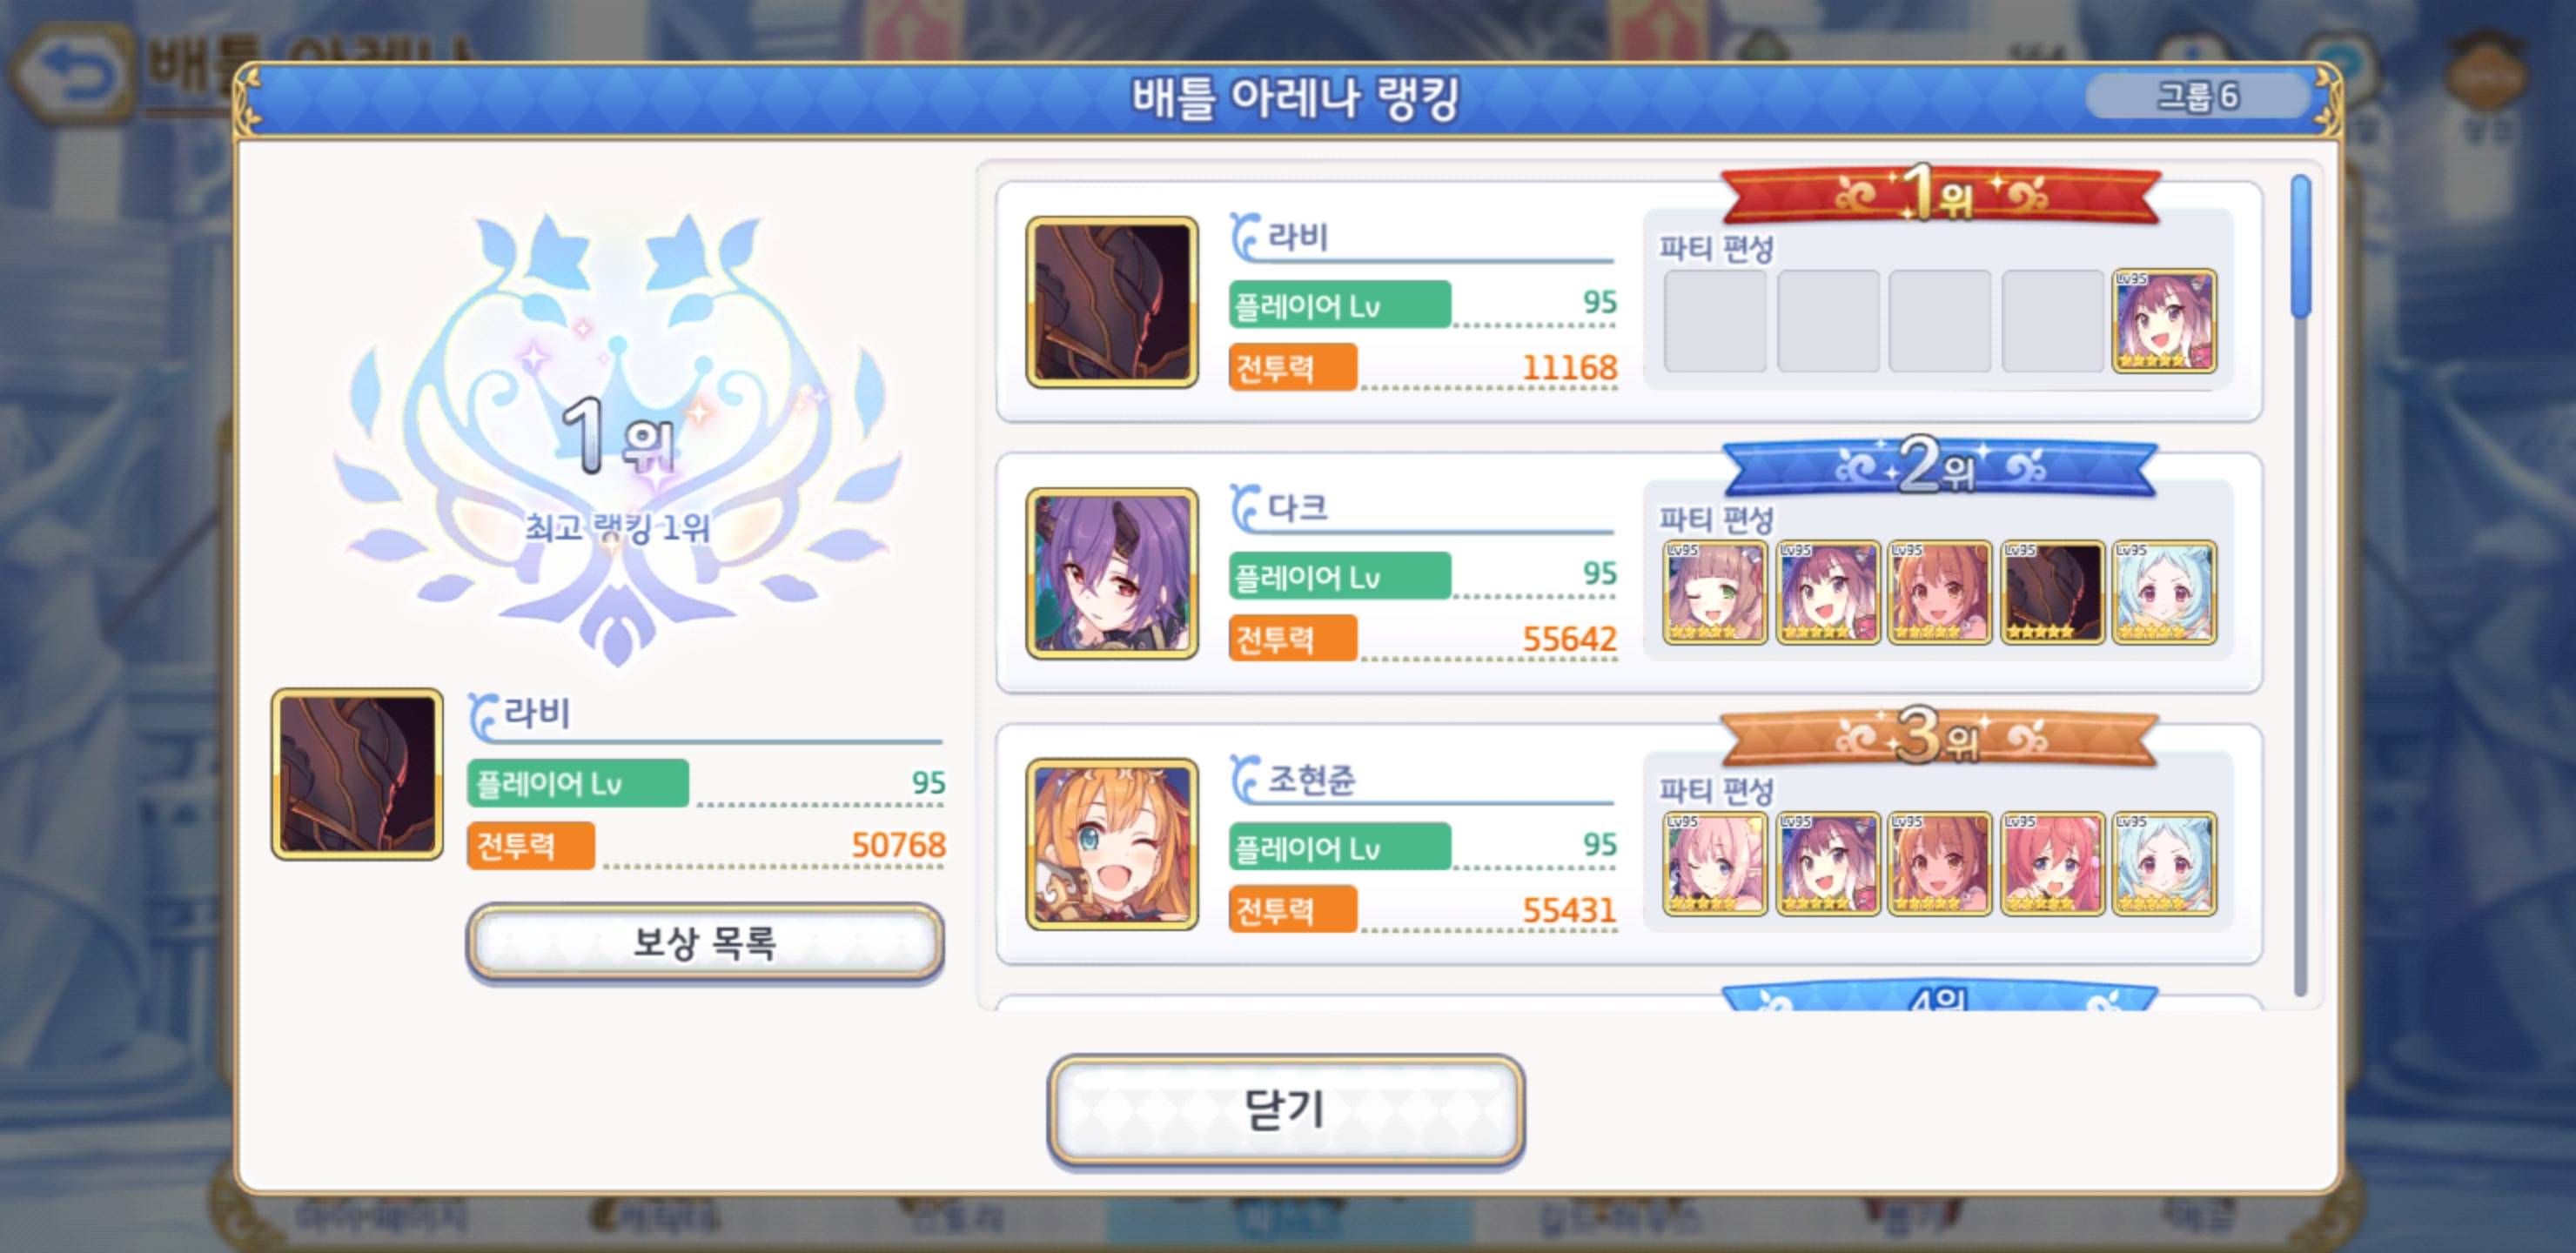Viewport: 2576px width, 1253px height.
Task: Tap the lone character in rank 1 party
Action: 2164,321
